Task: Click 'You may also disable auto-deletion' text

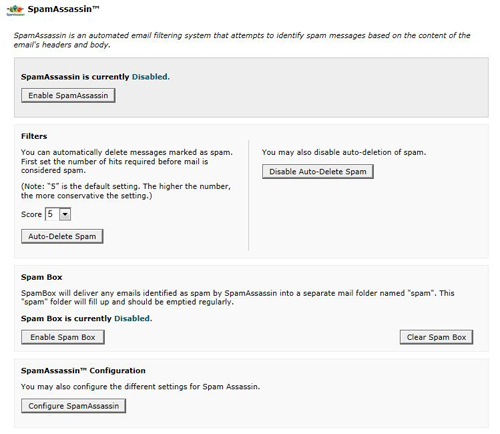Action: pos(344,152)
